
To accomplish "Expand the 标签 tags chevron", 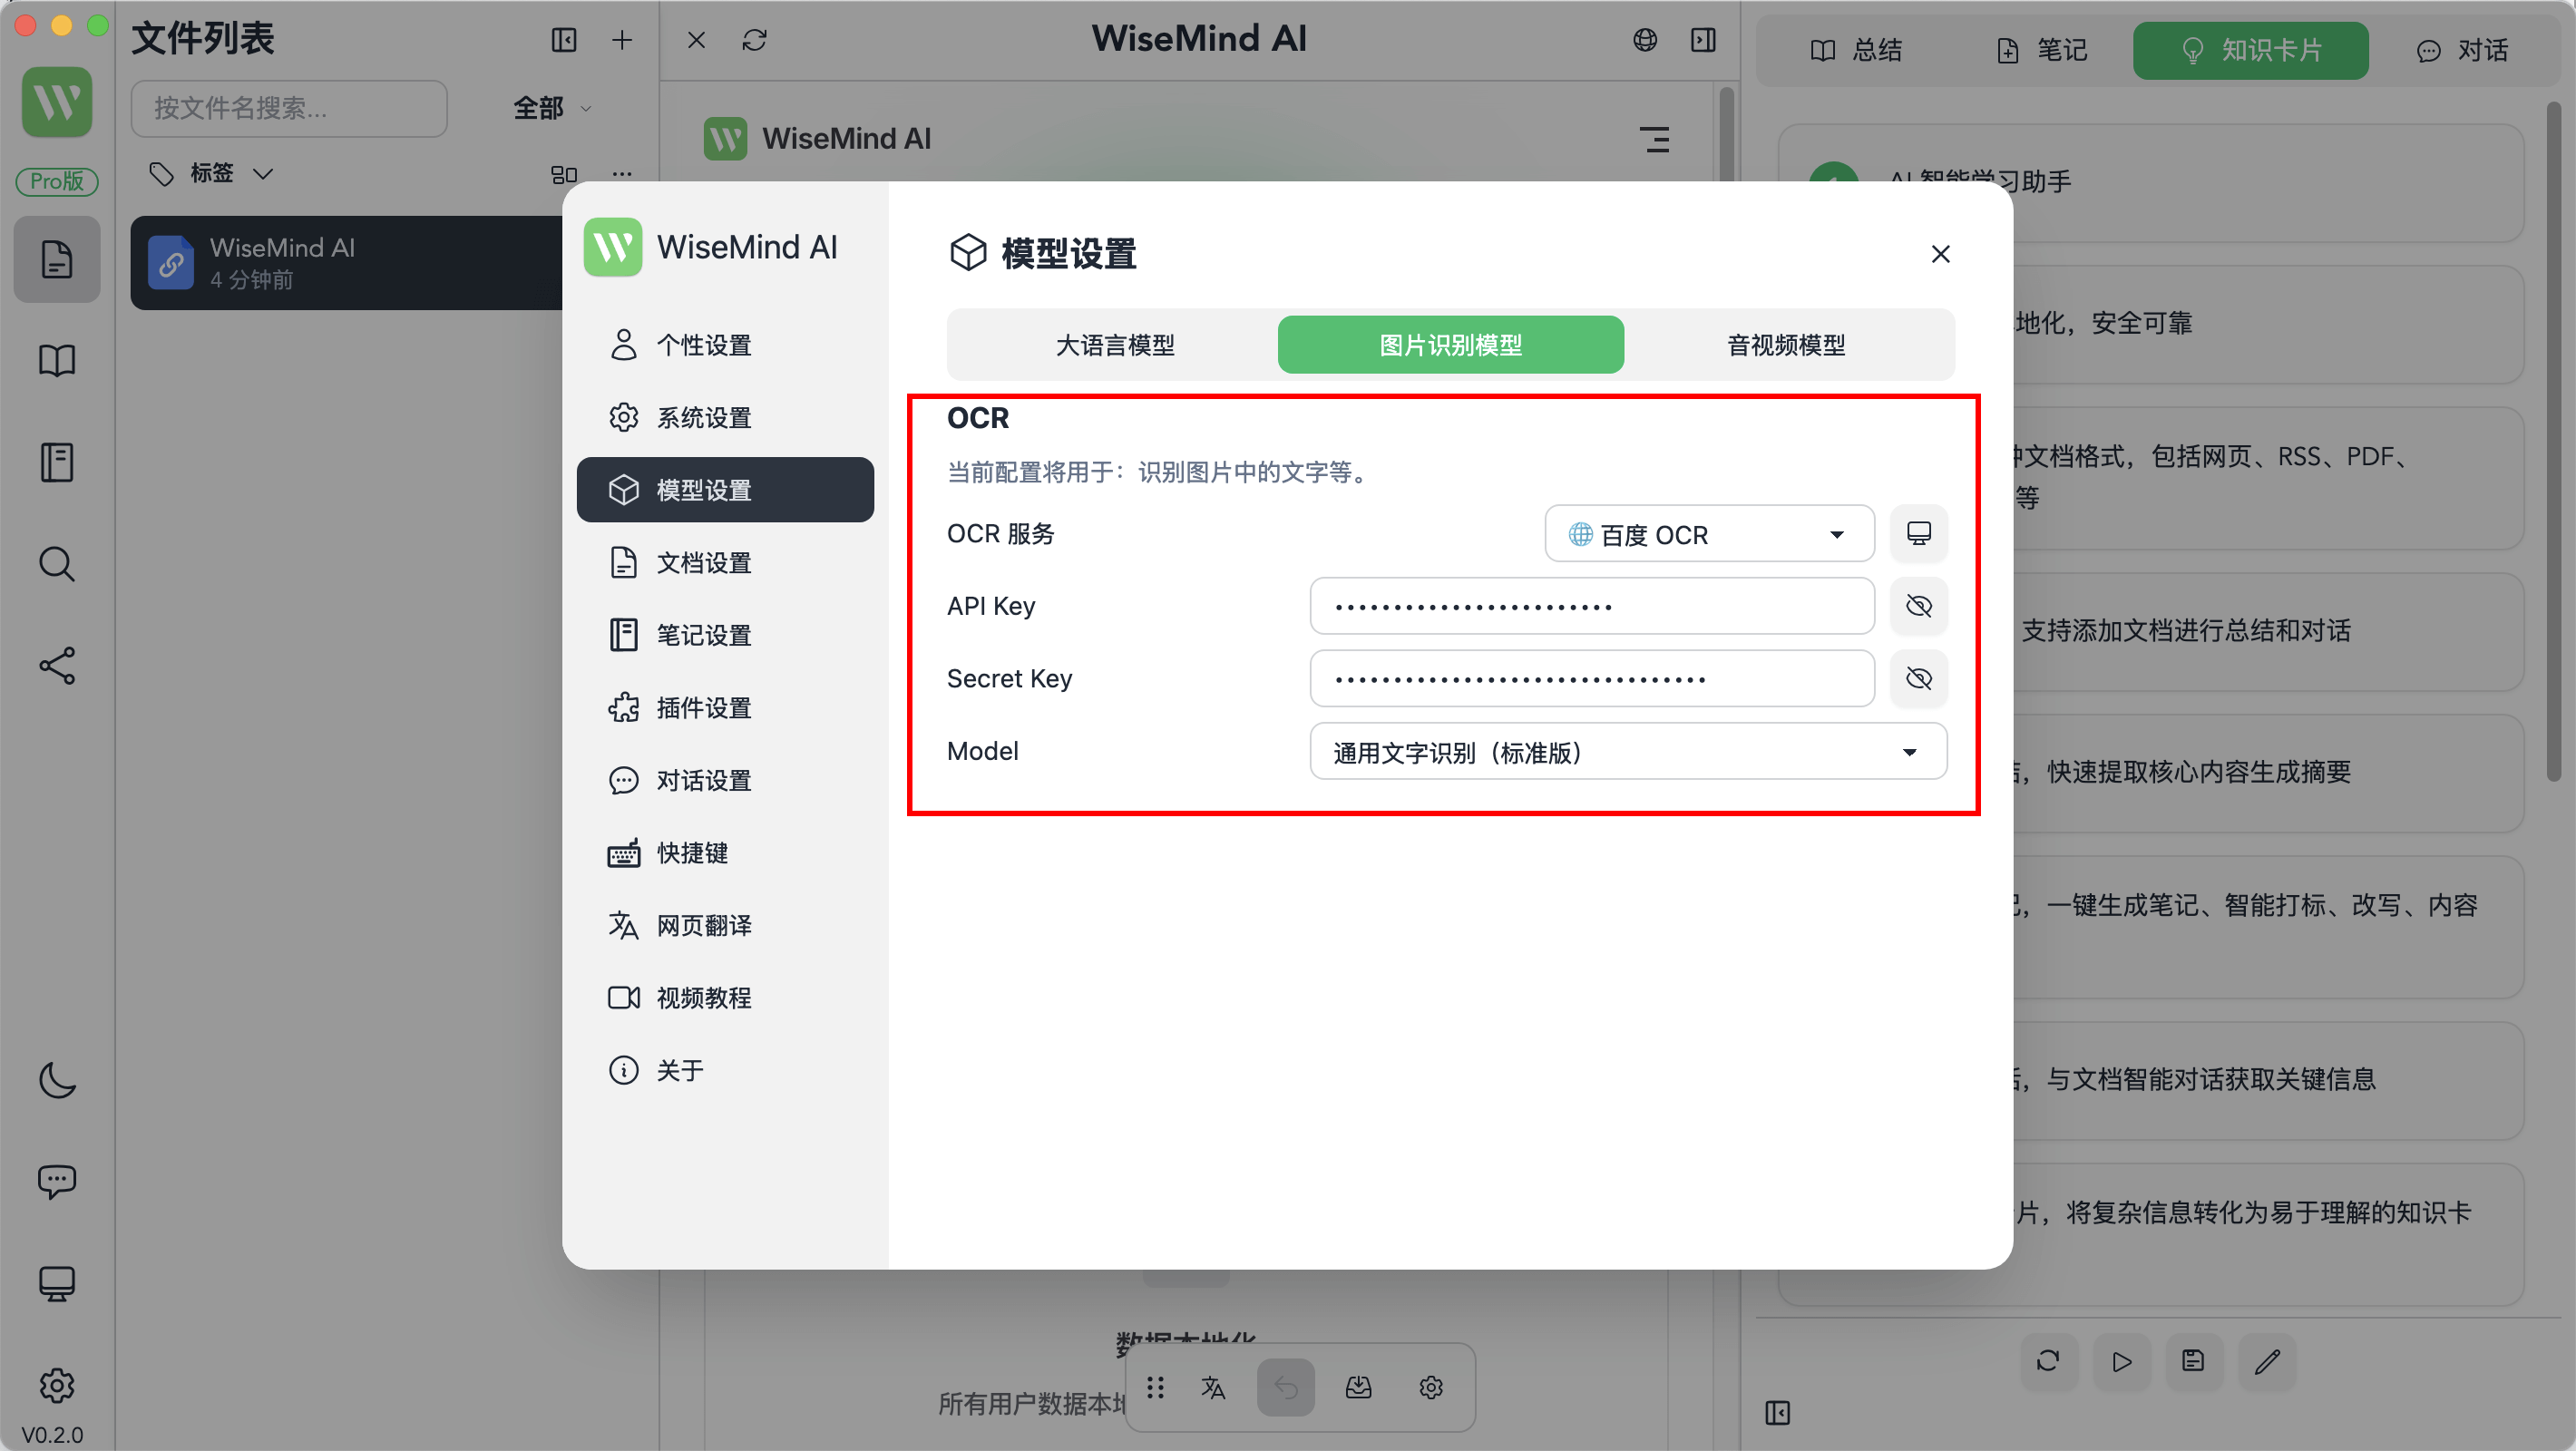I will tap(263, 174).
